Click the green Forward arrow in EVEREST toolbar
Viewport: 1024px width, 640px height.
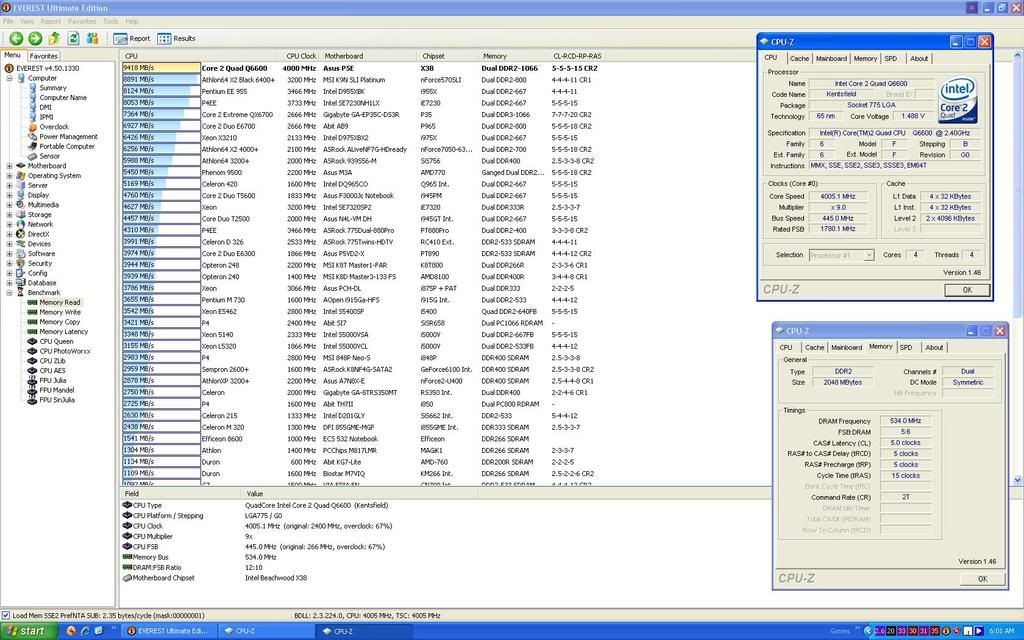35,39
